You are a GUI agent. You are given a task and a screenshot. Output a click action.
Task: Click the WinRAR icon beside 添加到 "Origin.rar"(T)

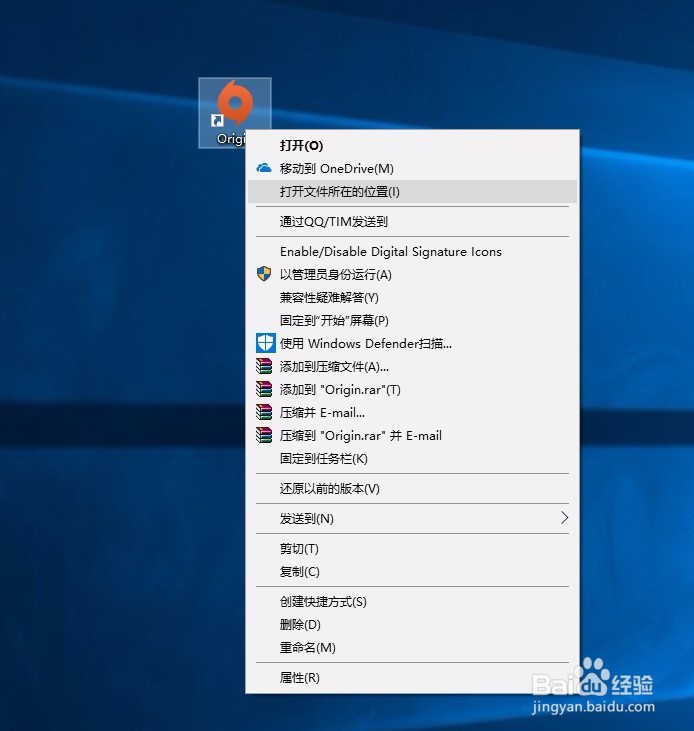[264, 389]
